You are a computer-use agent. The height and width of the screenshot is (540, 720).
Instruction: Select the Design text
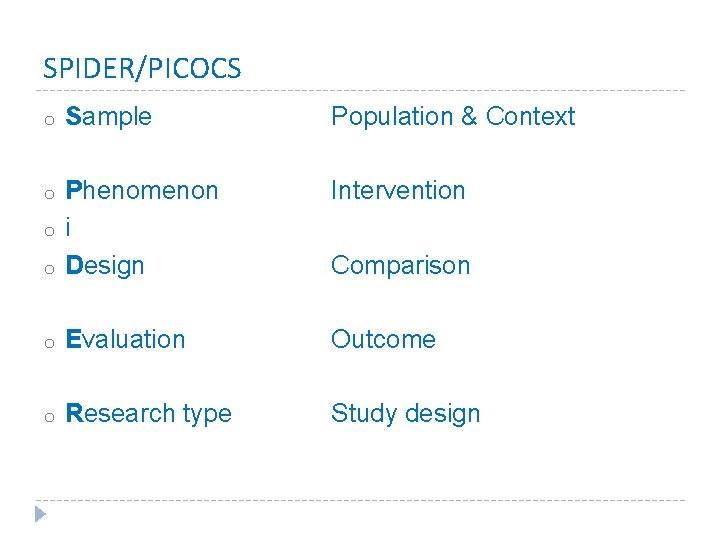(x=105, y=266)
